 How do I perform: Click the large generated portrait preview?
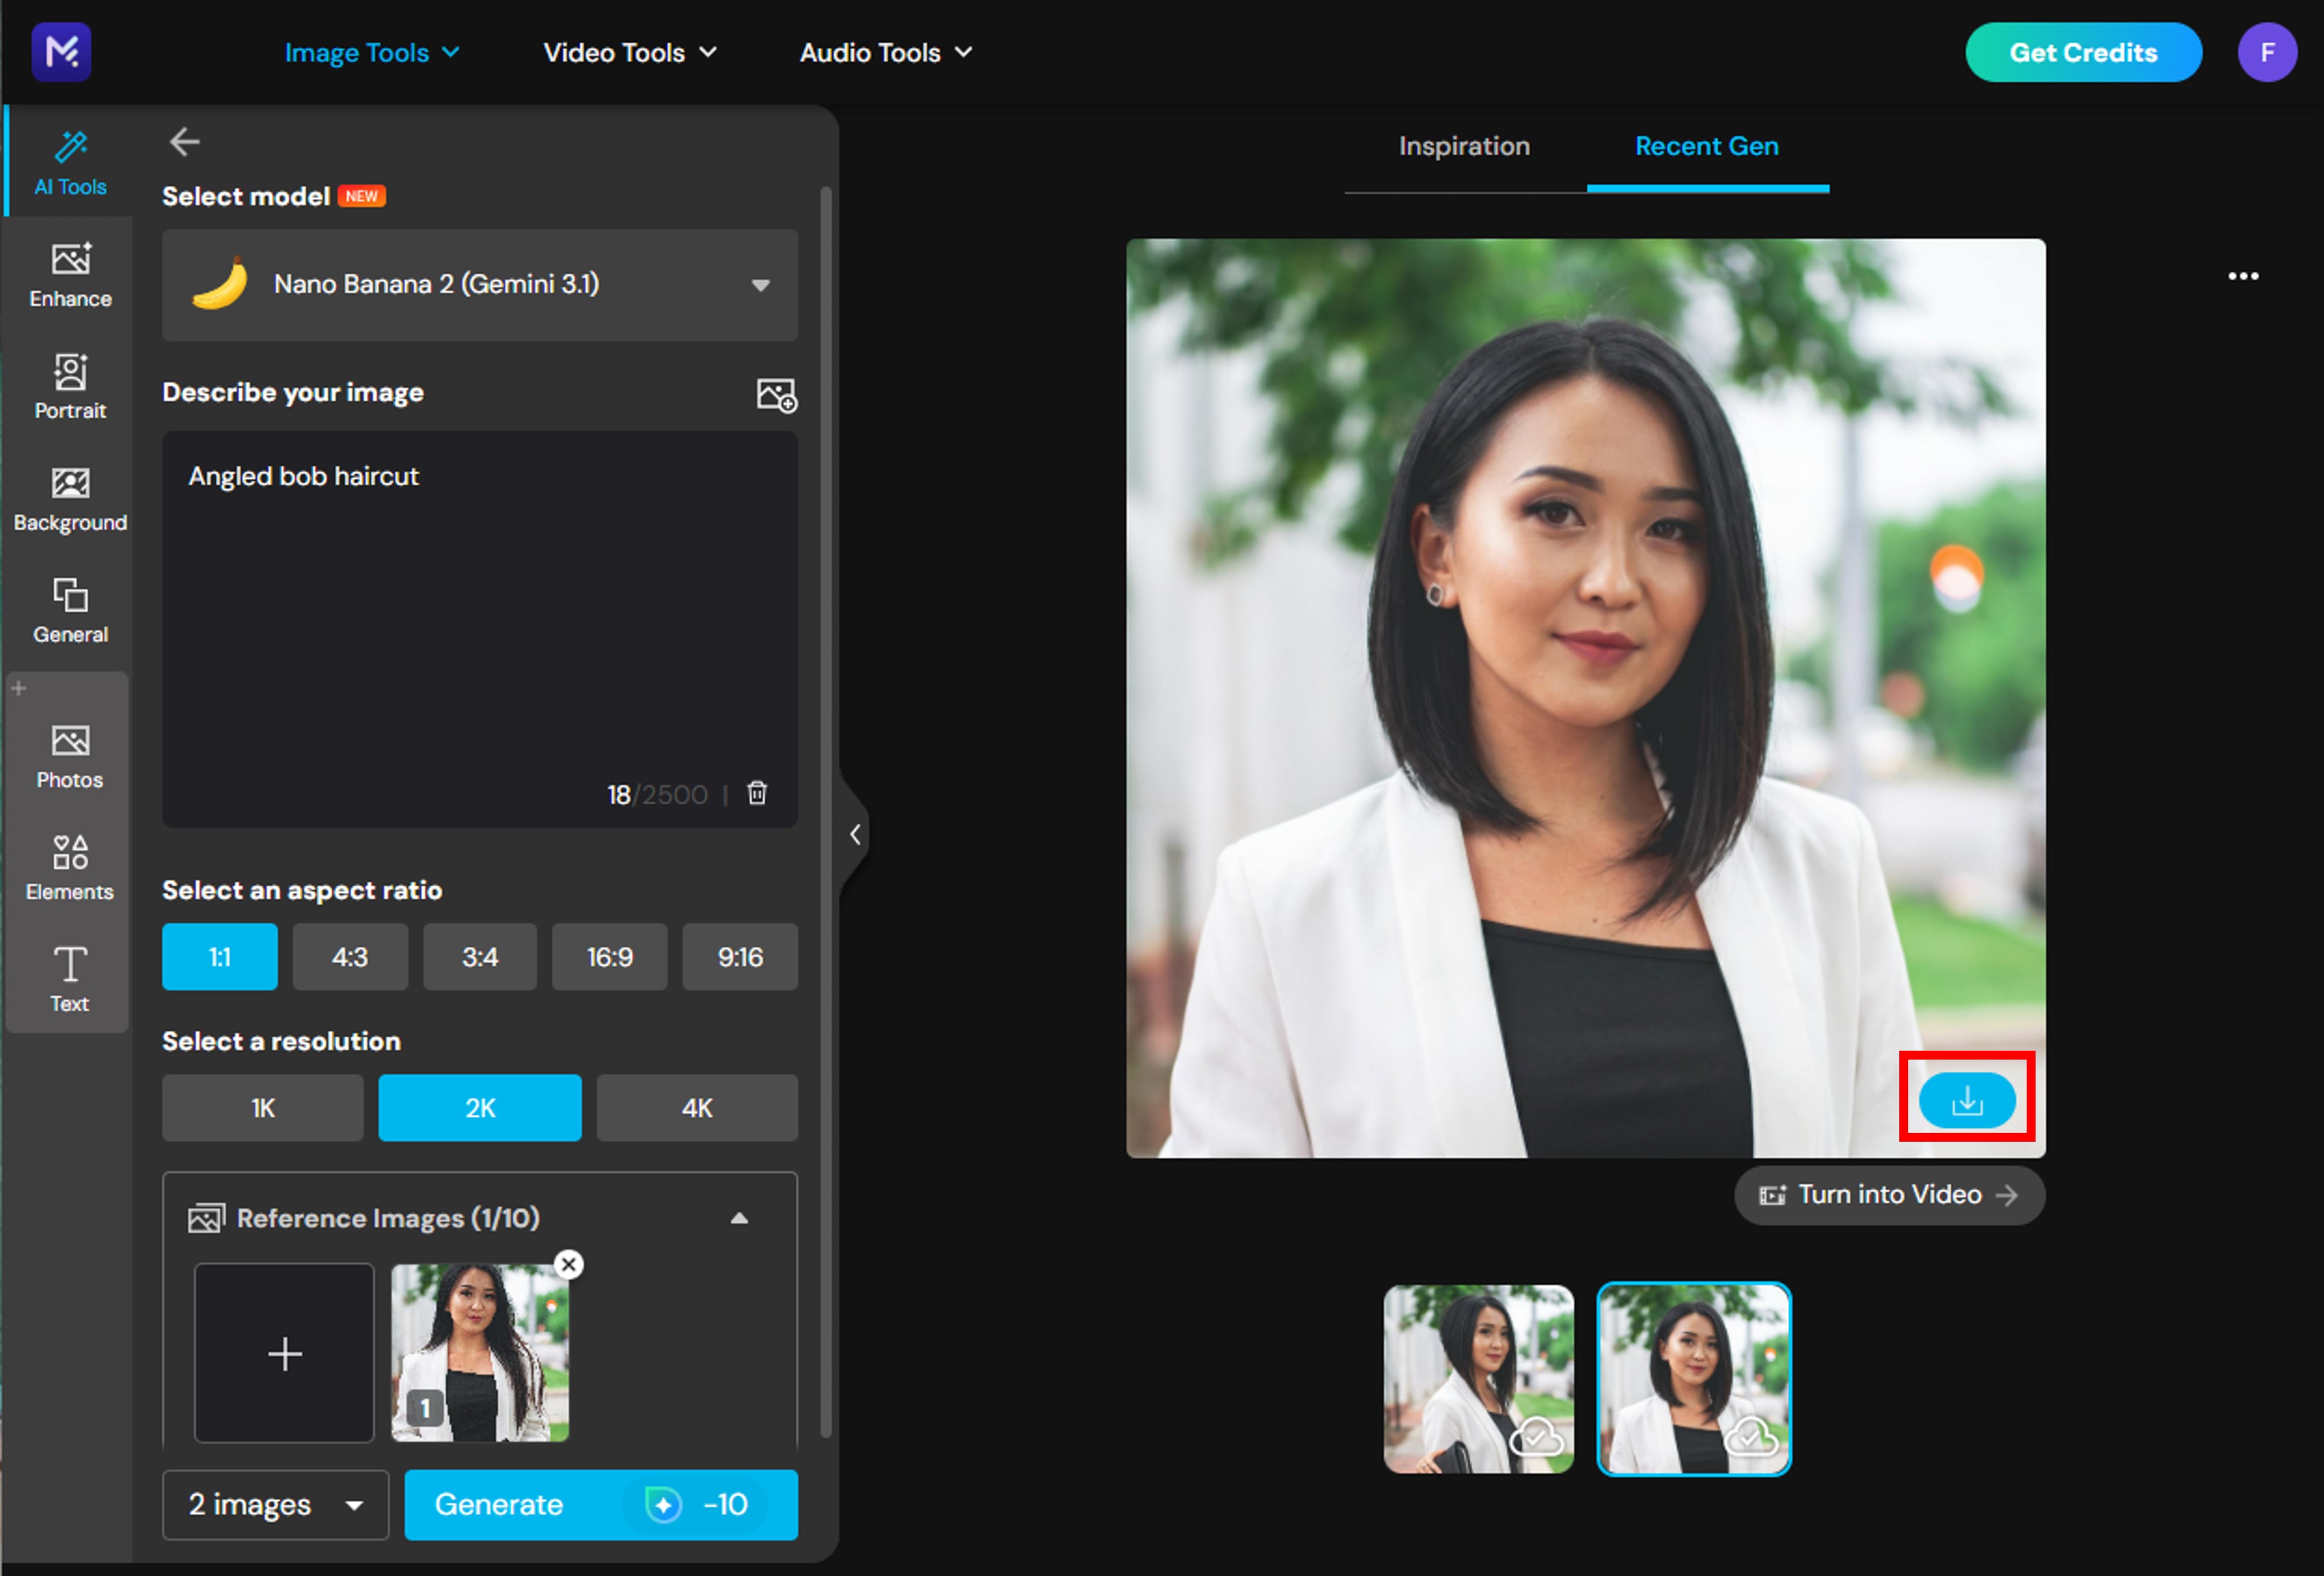(1585, 698)
